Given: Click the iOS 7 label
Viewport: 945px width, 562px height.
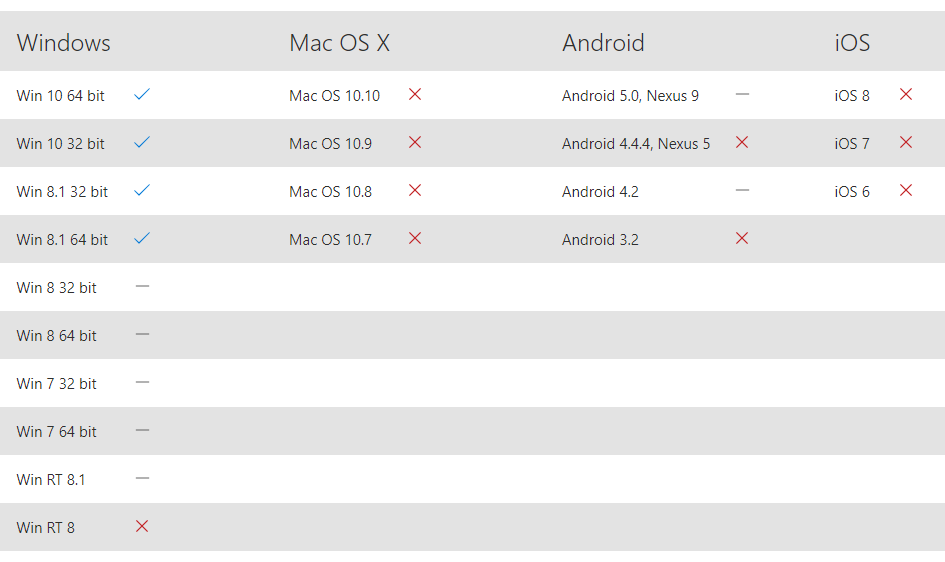Looking at the screenshot, I should (852, 144).
